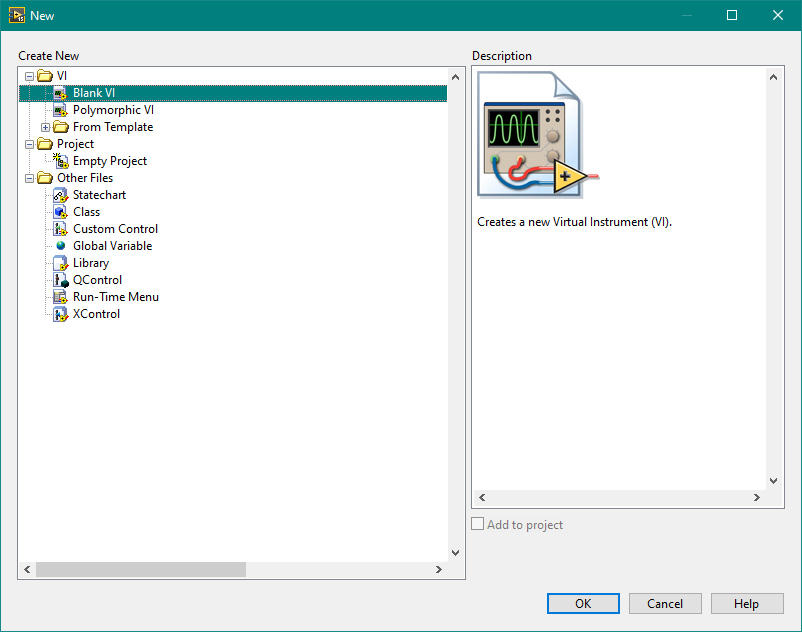This screenshot has height=632, width=802.
Task: Open Help for the New dialog
Action: pyautogui.click(x=746, y=603)
